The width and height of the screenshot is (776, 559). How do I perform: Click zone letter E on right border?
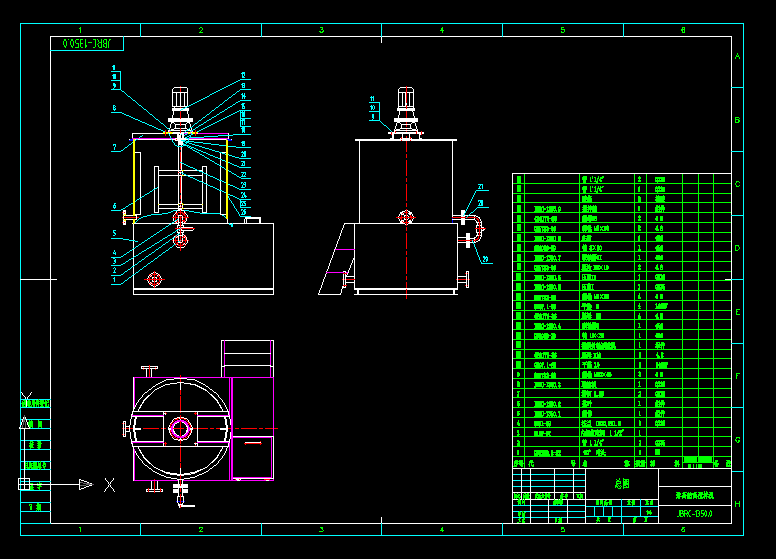click(x=737, y=312)
